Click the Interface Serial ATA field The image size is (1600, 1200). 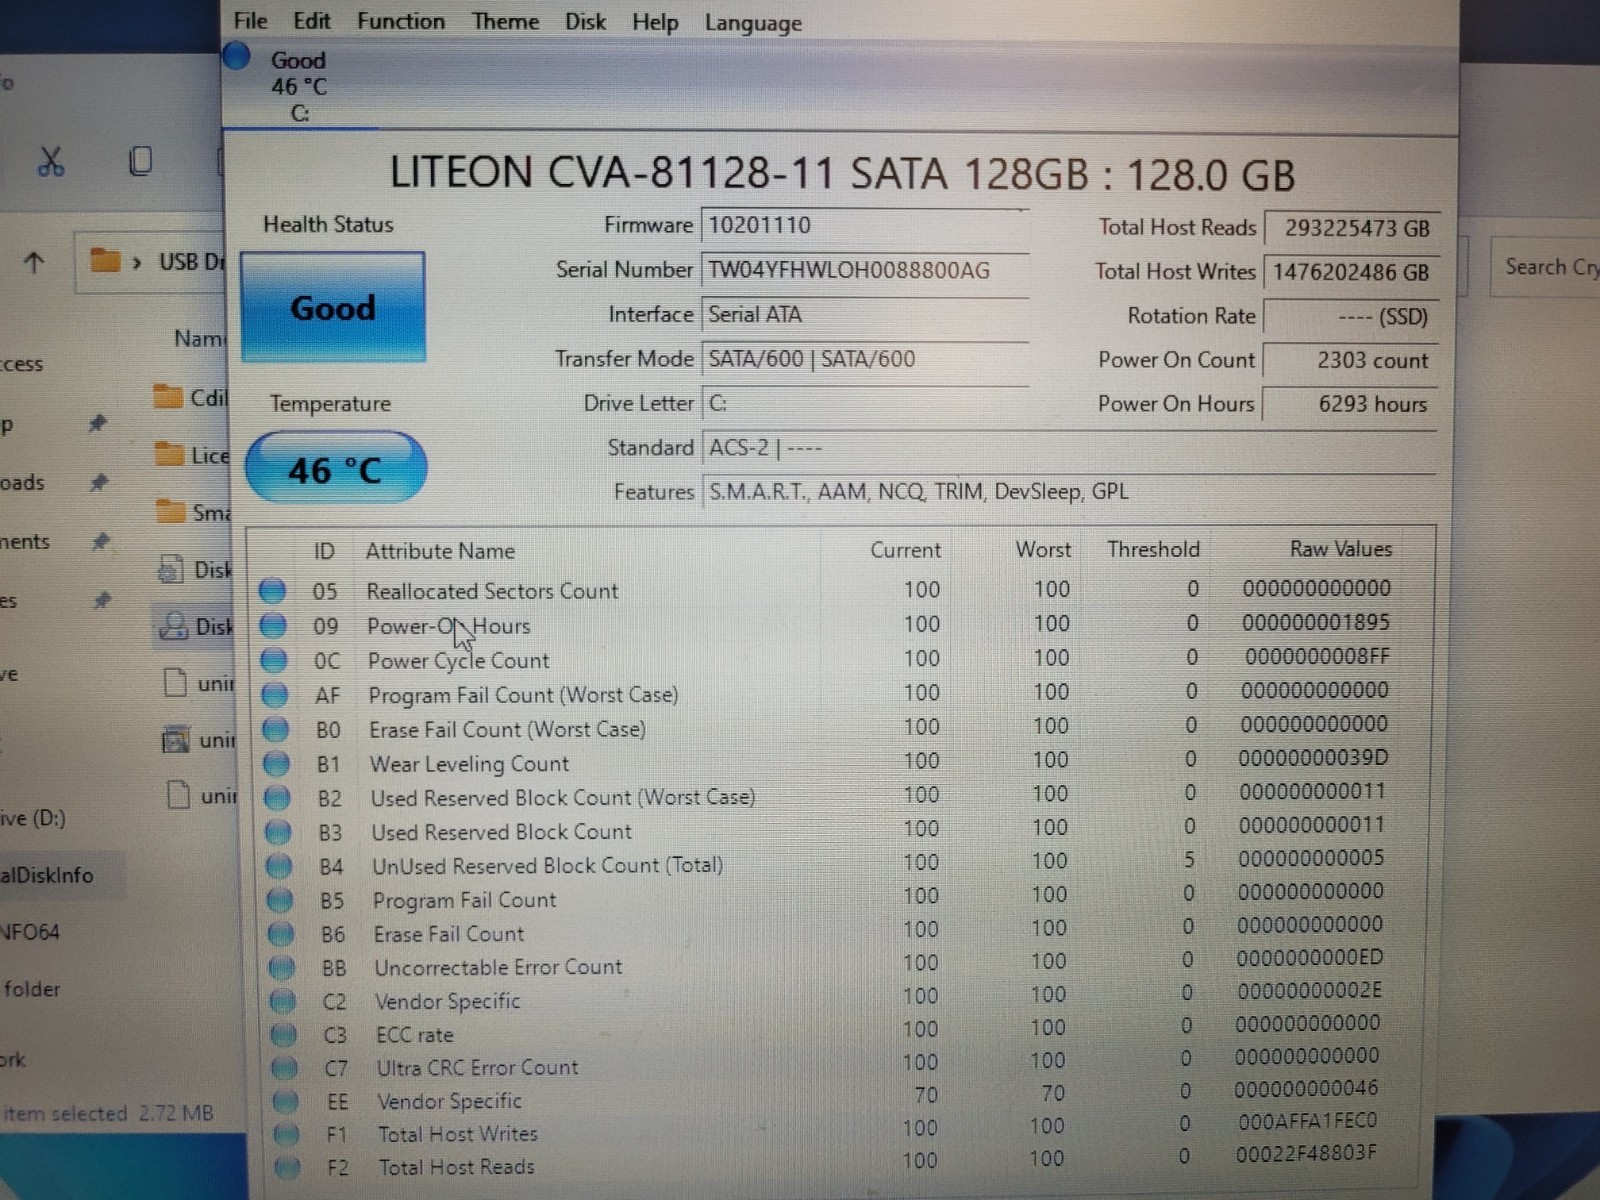(x=865, y=315)
